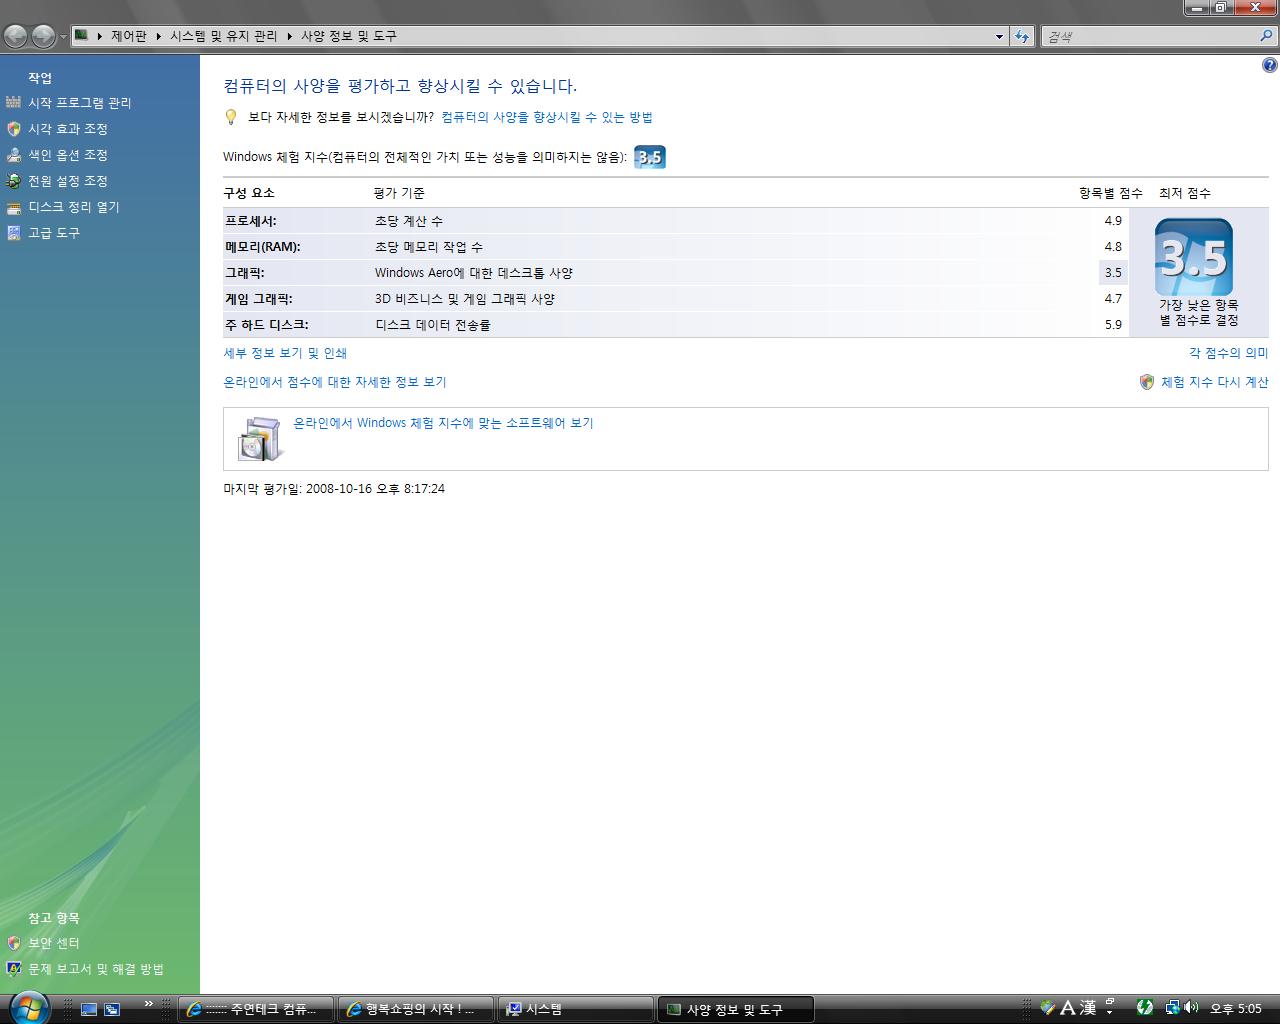Click the processor subscore 4.9

(1113, 221)
